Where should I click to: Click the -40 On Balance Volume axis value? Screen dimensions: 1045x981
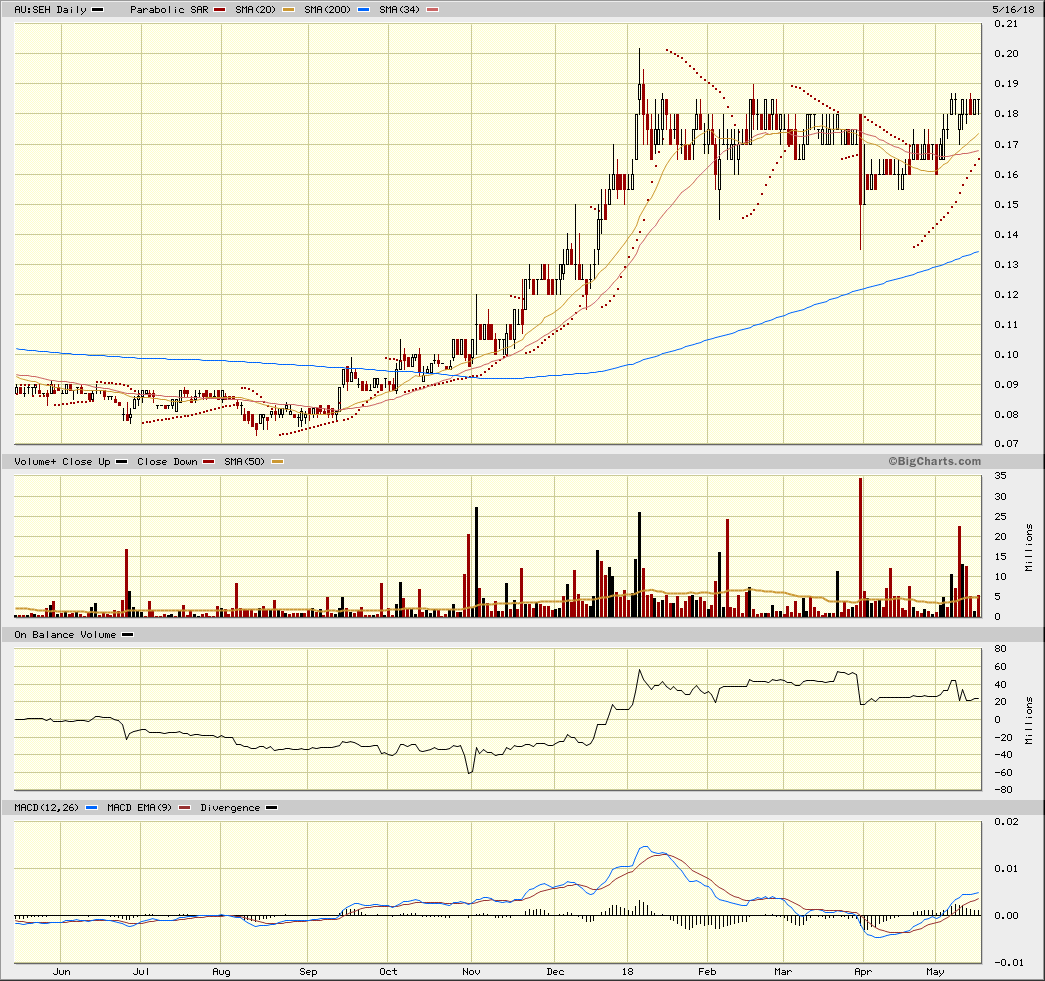coord(1003,755)
